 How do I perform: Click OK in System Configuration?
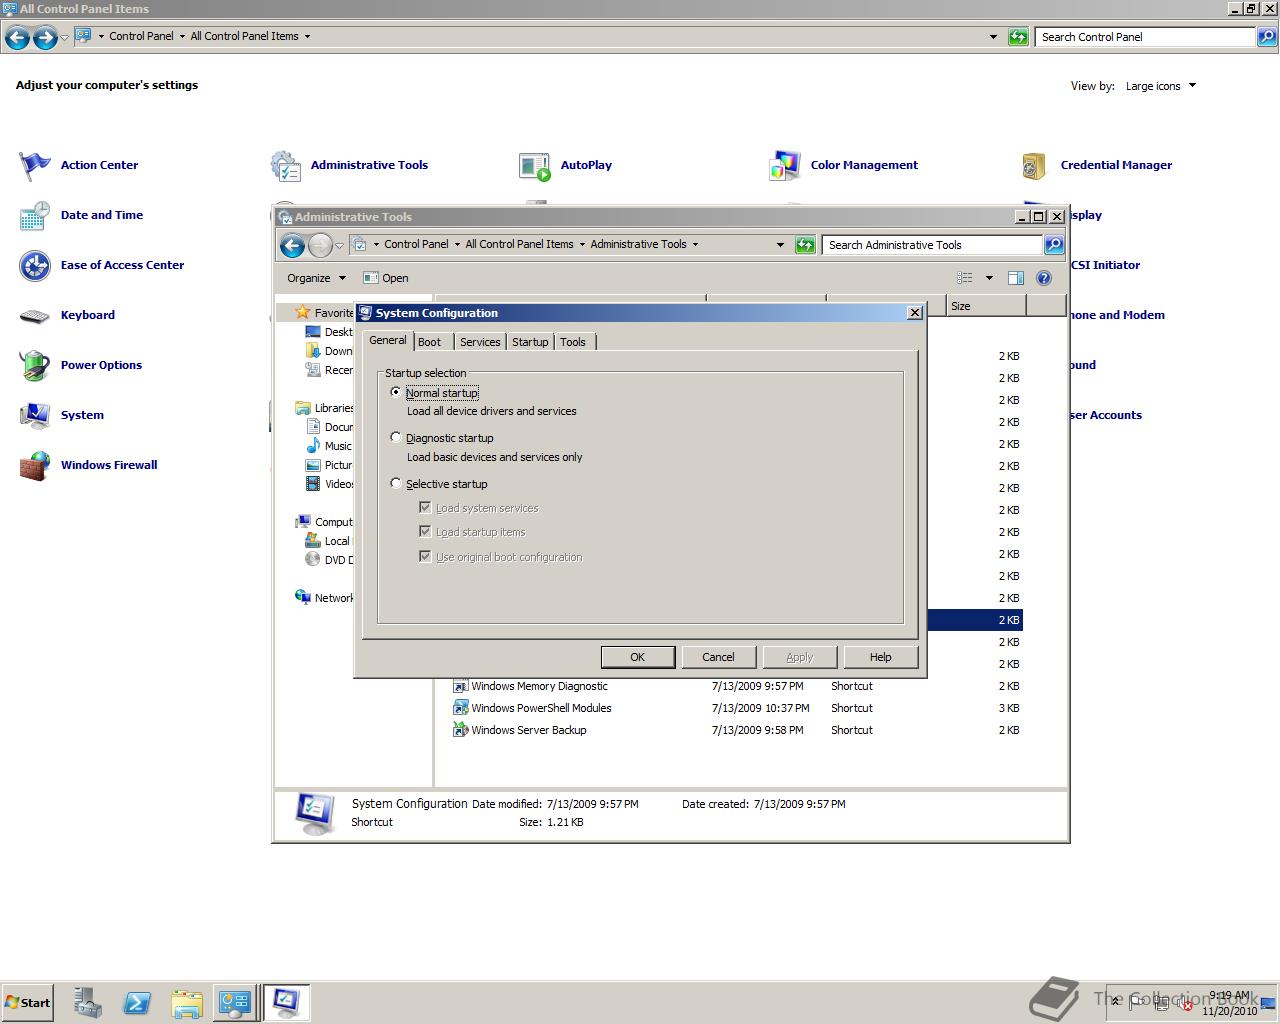tap(638, 657)
